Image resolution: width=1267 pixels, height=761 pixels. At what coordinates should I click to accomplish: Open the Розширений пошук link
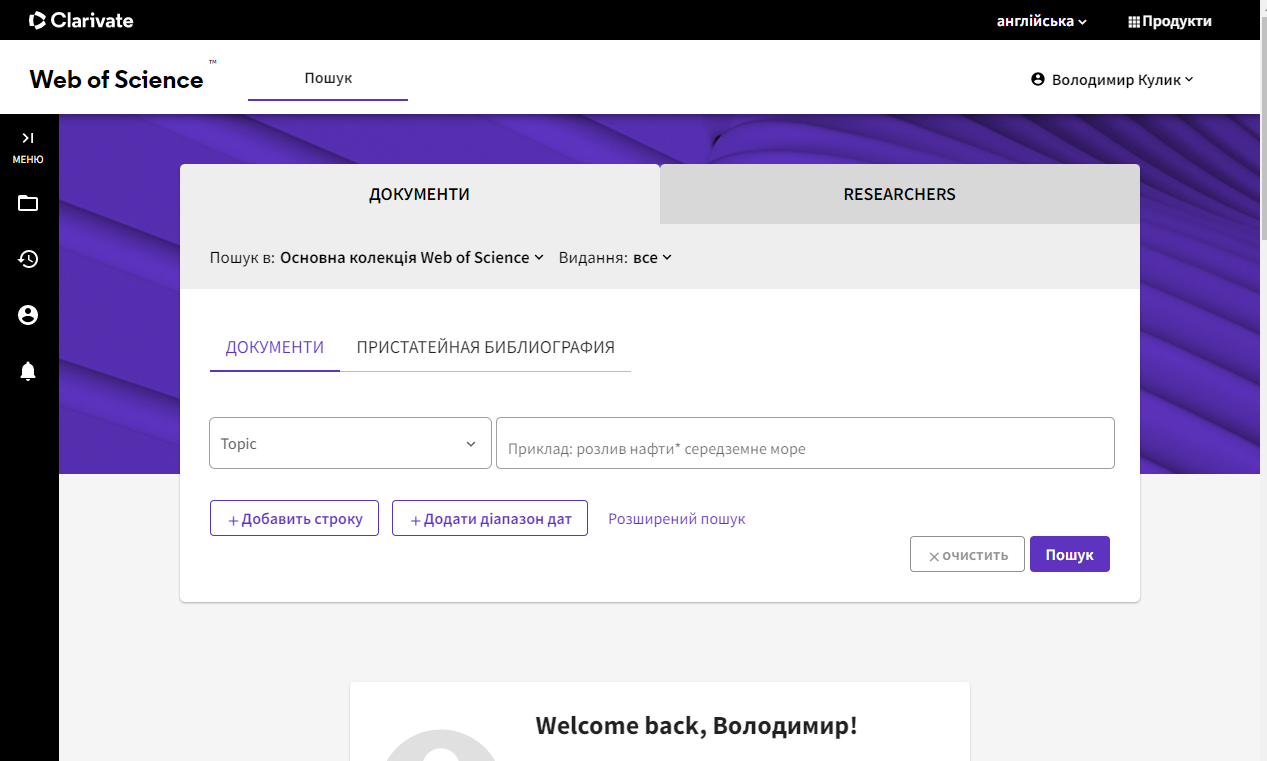[677, 519]
